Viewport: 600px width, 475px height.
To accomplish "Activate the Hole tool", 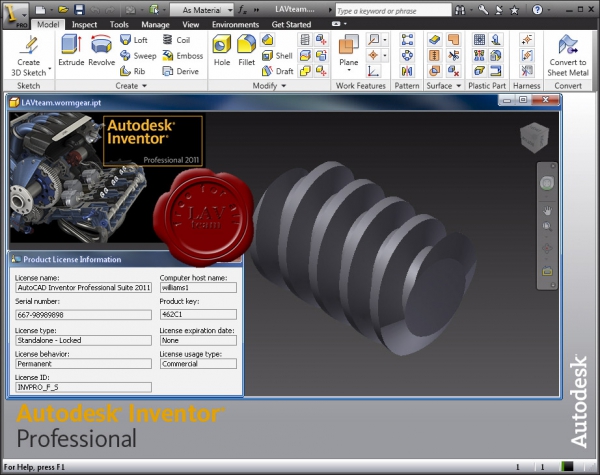I will point(222,50).
